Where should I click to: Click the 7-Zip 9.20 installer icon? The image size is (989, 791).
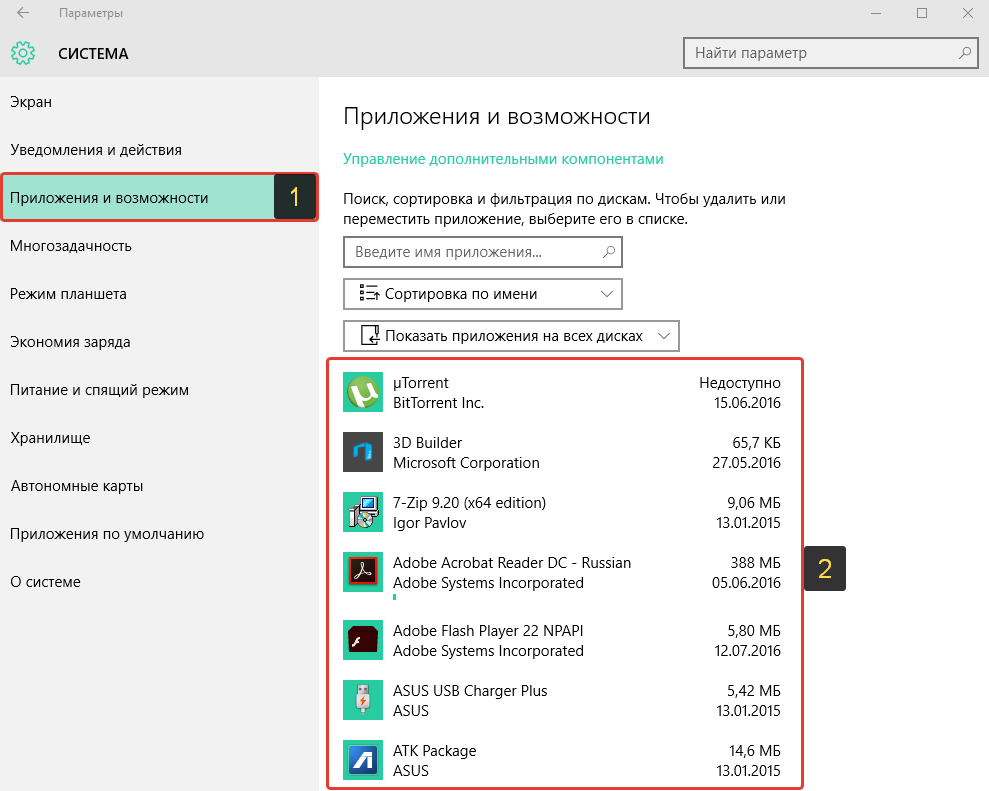[363, 512]
